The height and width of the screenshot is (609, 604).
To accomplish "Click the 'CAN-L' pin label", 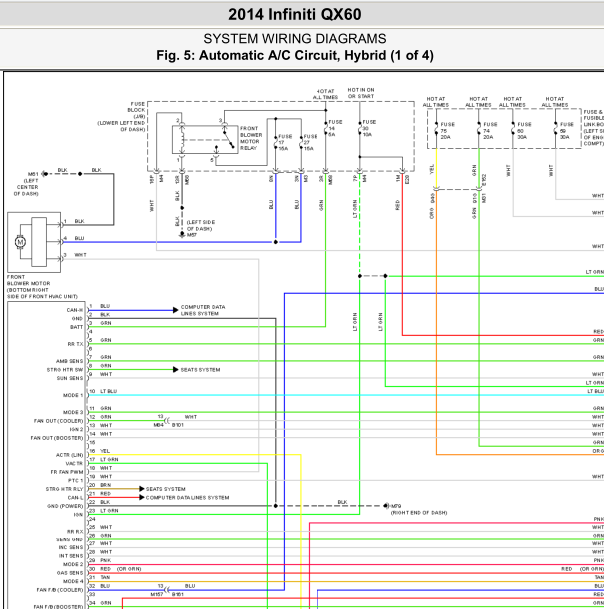I will pos(75,498).
